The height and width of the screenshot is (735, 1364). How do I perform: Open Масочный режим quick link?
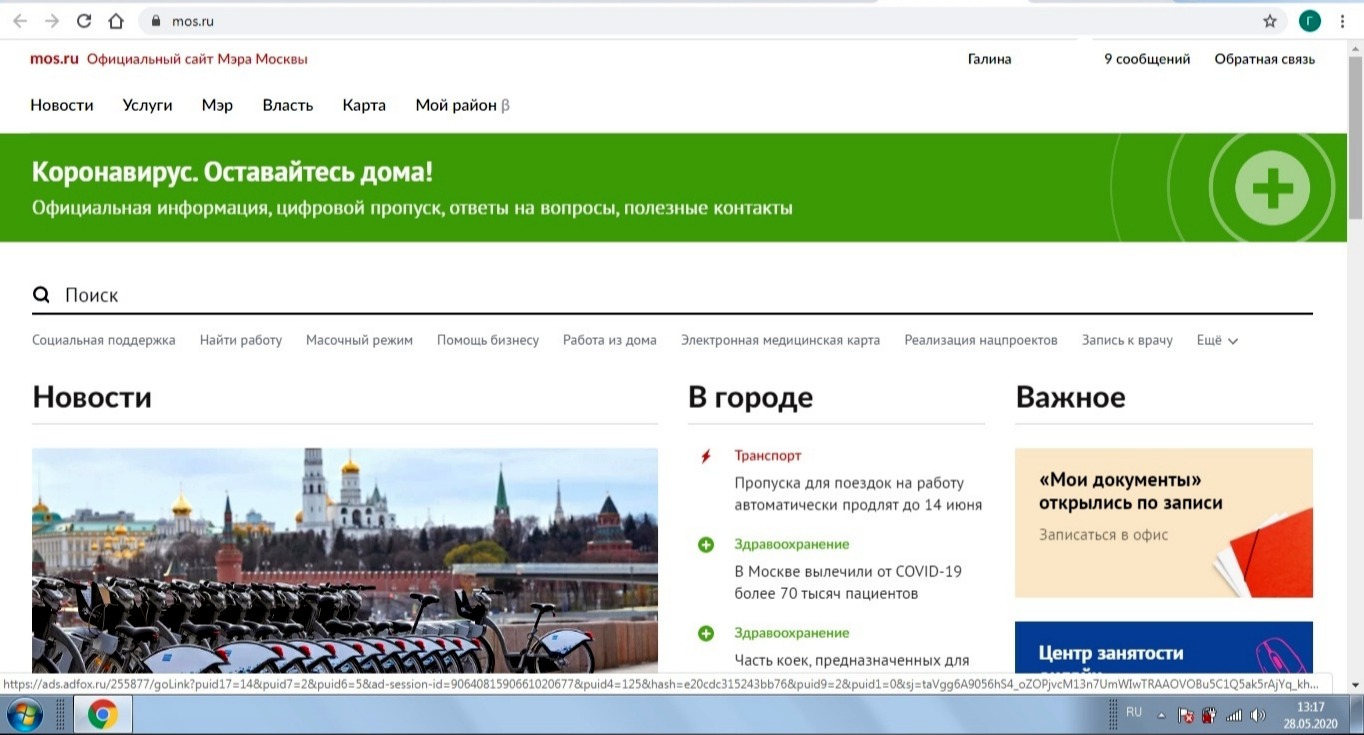click(x=359, y=340)
